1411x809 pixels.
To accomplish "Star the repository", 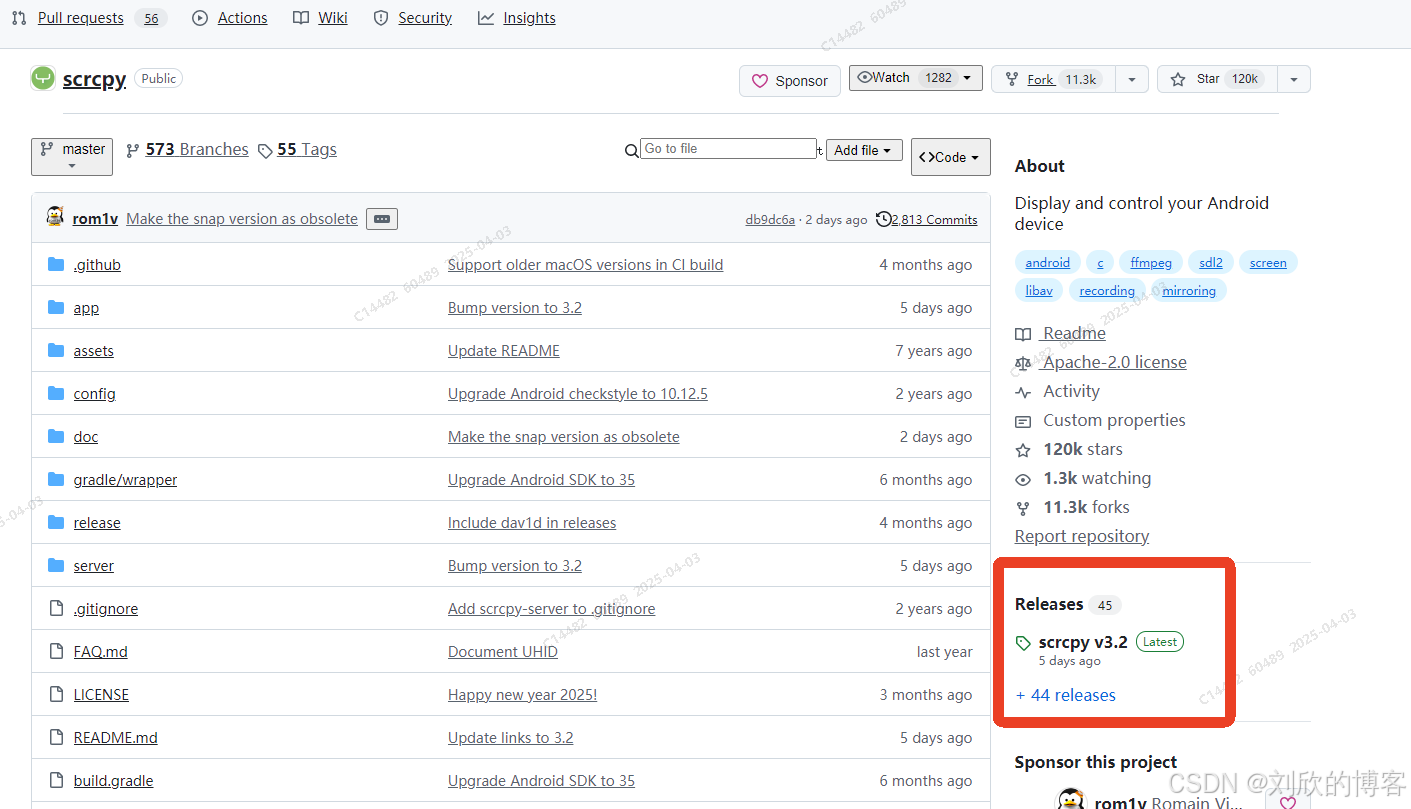I will tap(1217, 79).
